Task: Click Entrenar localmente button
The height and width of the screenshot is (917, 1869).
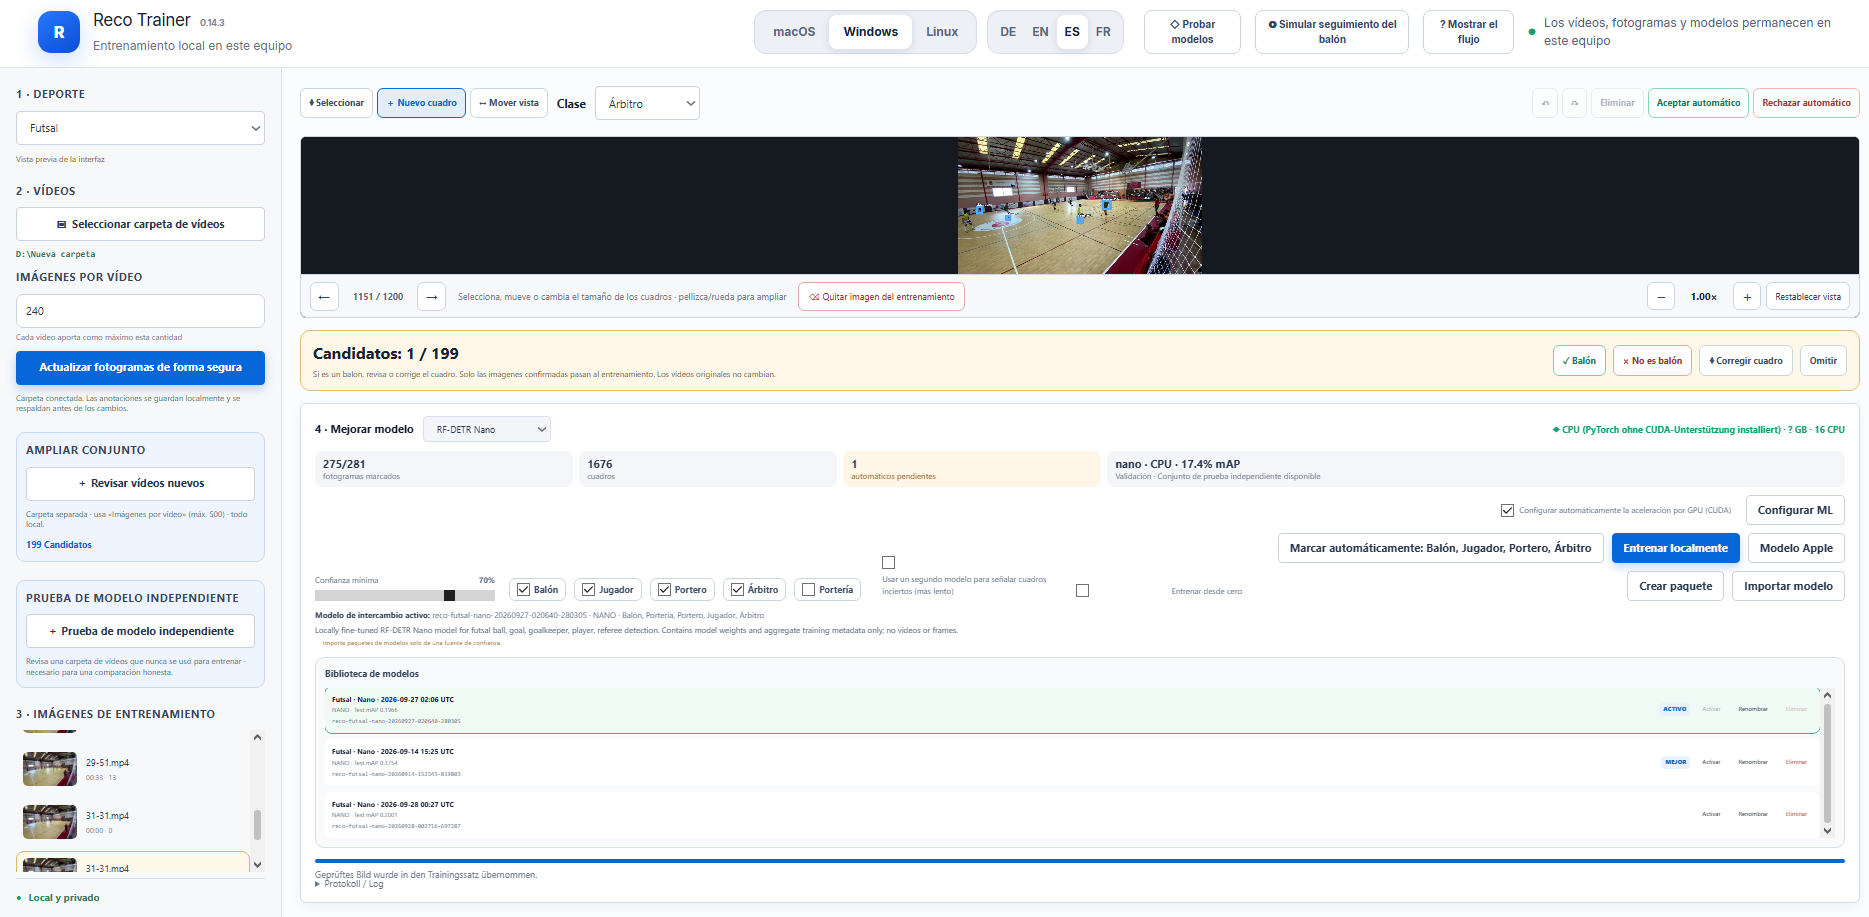Action: click(x=1675, y=548)
